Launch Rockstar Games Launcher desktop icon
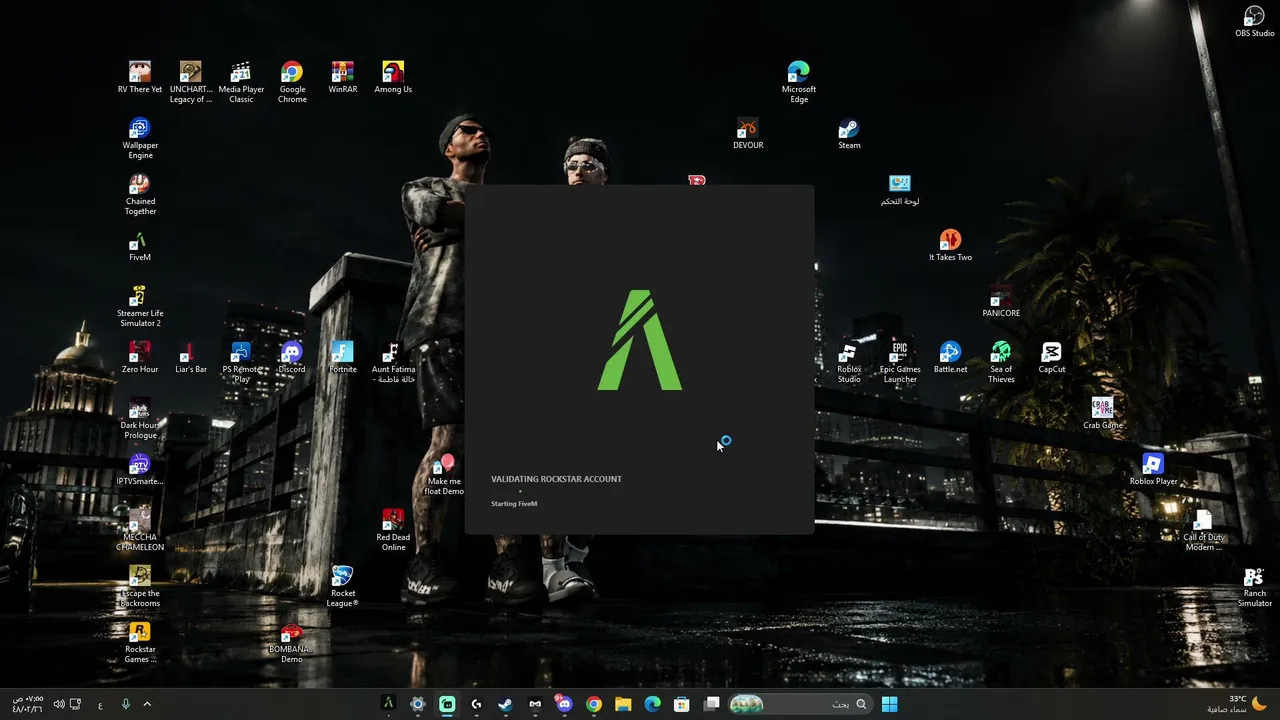 [140, 643]
